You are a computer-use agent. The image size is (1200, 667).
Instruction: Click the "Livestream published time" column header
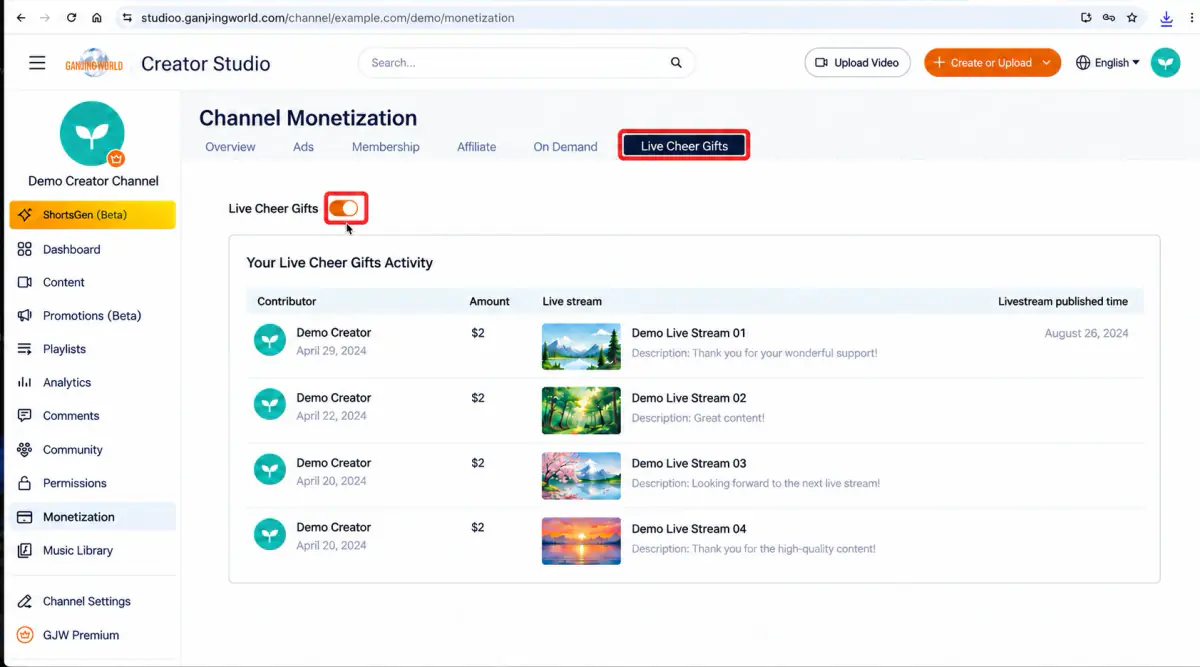tap(1063, 301)
